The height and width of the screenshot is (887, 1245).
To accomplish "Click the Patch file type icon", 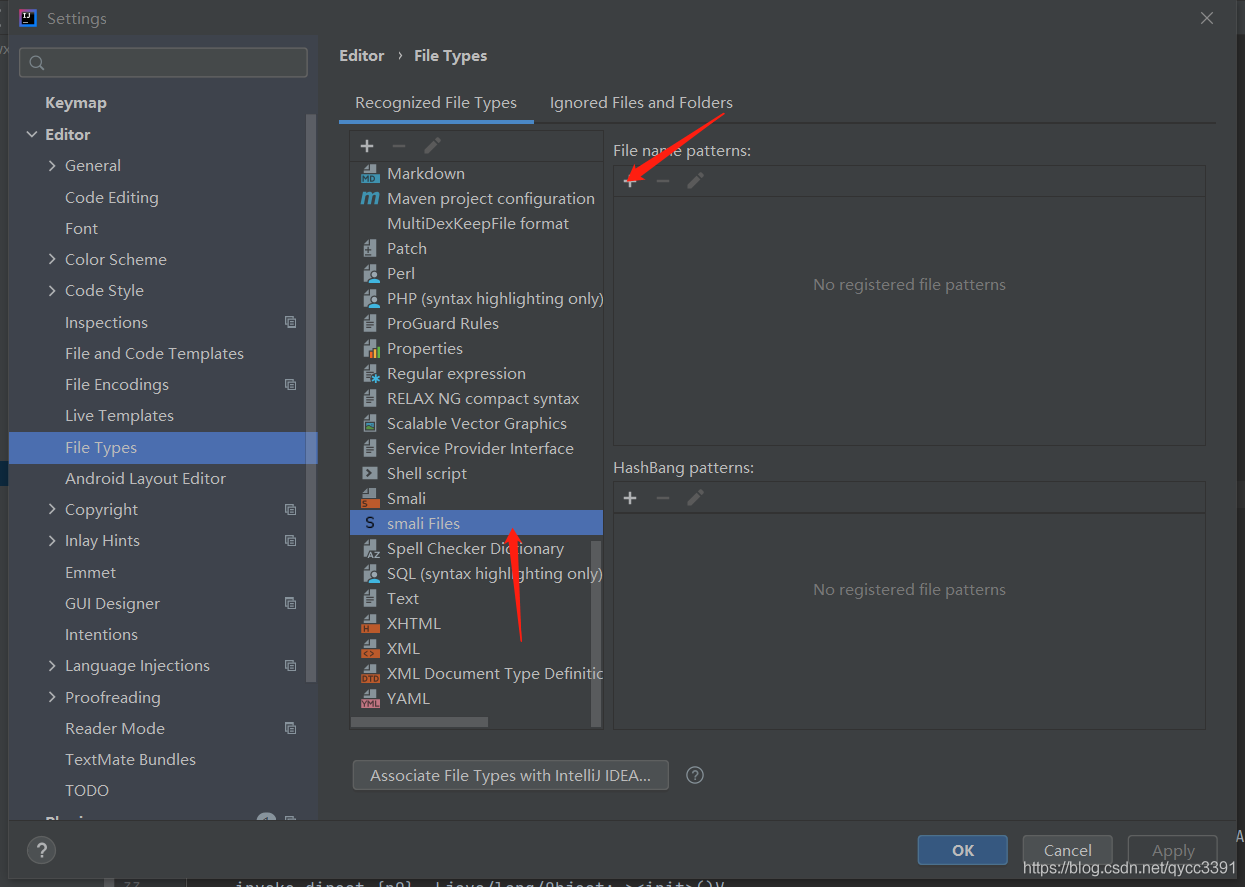I will pyautogui.click(x=370, y=249).
